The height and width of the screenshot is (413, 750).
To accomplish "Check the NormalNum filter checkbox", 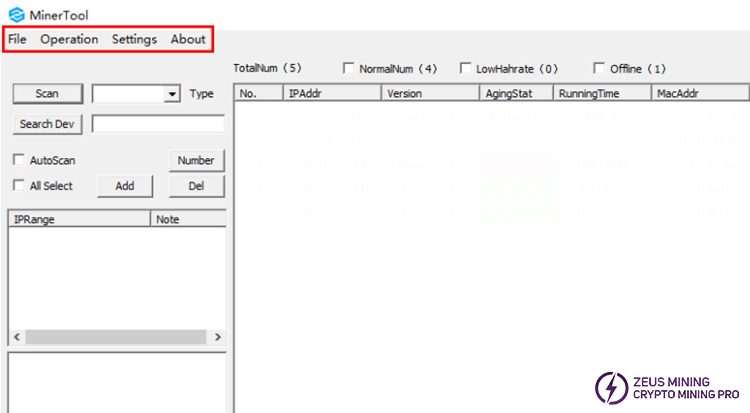I will [x=349, y=69].
